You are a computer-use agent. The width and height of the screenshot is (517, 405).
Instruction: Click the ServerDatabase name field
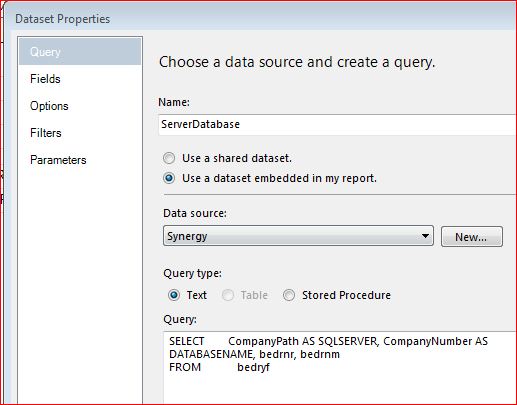[337, 125]
